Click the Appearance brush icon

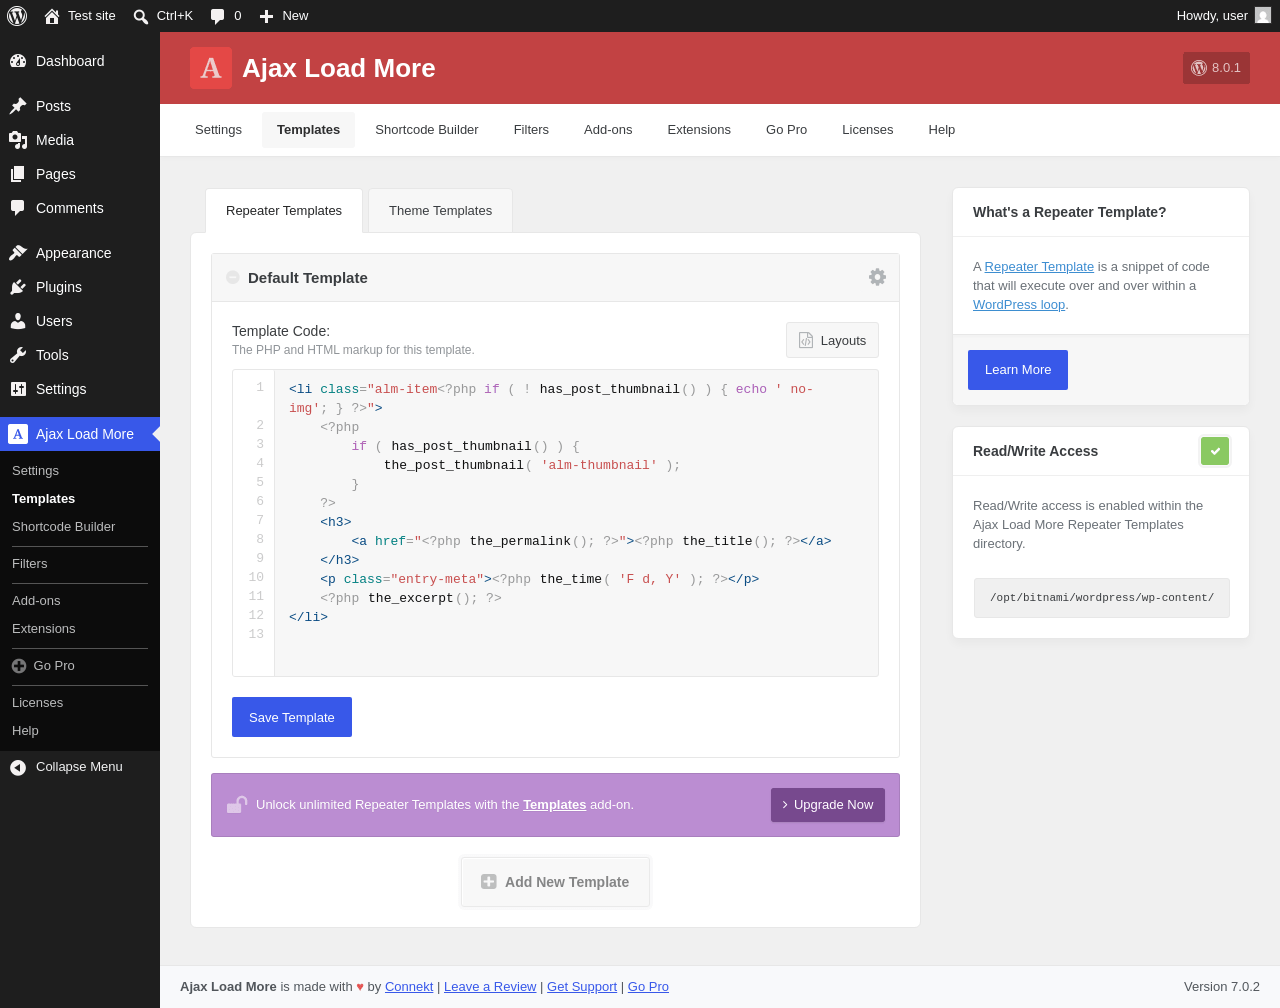(18, 253)
